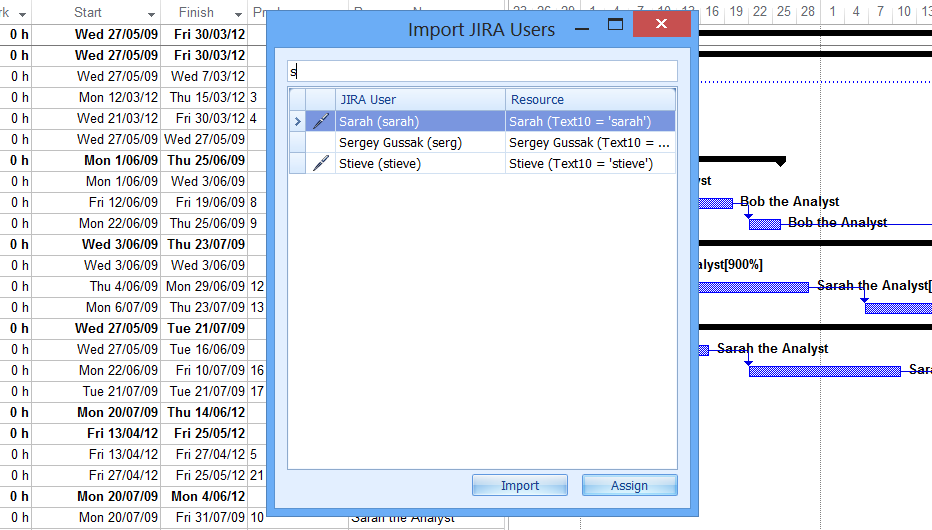The width and height of the screenshot is (932, 530).
Task: Sort by the JIRA User column header
Action: coord(420,100)
